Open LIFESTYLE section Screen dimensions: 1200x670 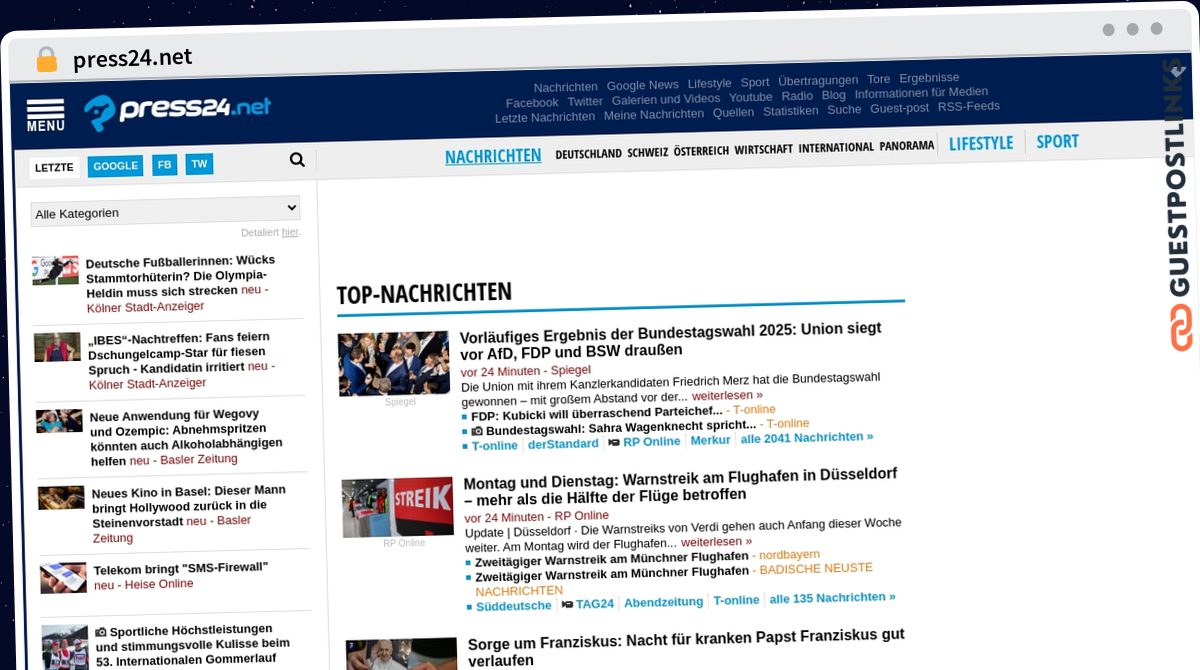click(981, 143)
